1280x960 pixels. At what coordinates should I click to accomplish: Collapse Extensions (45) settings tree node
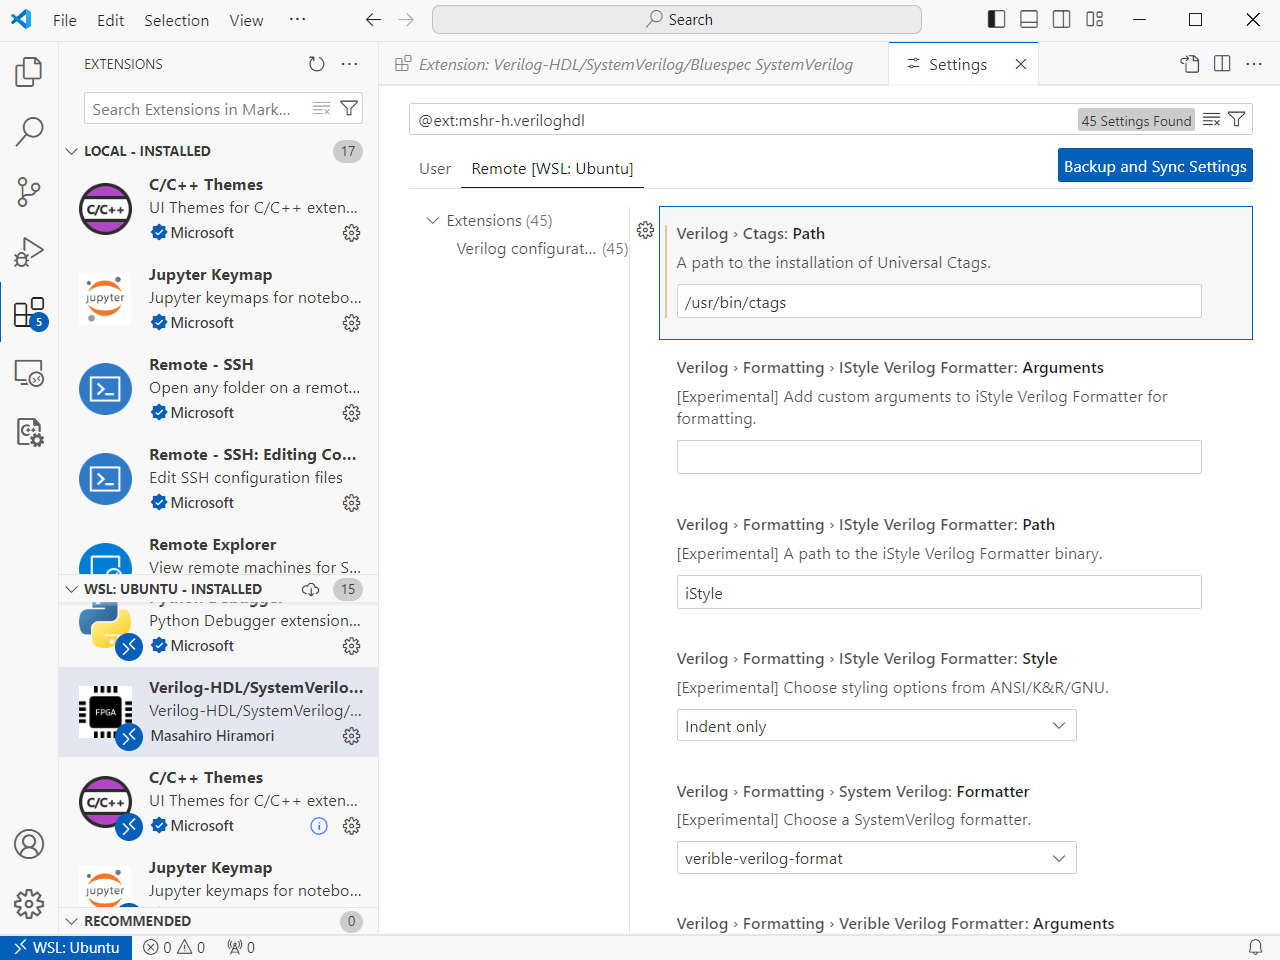pos(433,221)
